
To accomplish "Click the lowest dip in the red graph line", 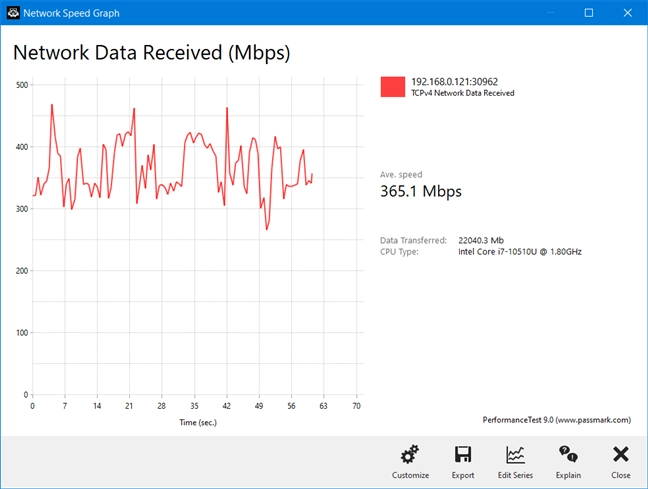I will tap(267, 229).
